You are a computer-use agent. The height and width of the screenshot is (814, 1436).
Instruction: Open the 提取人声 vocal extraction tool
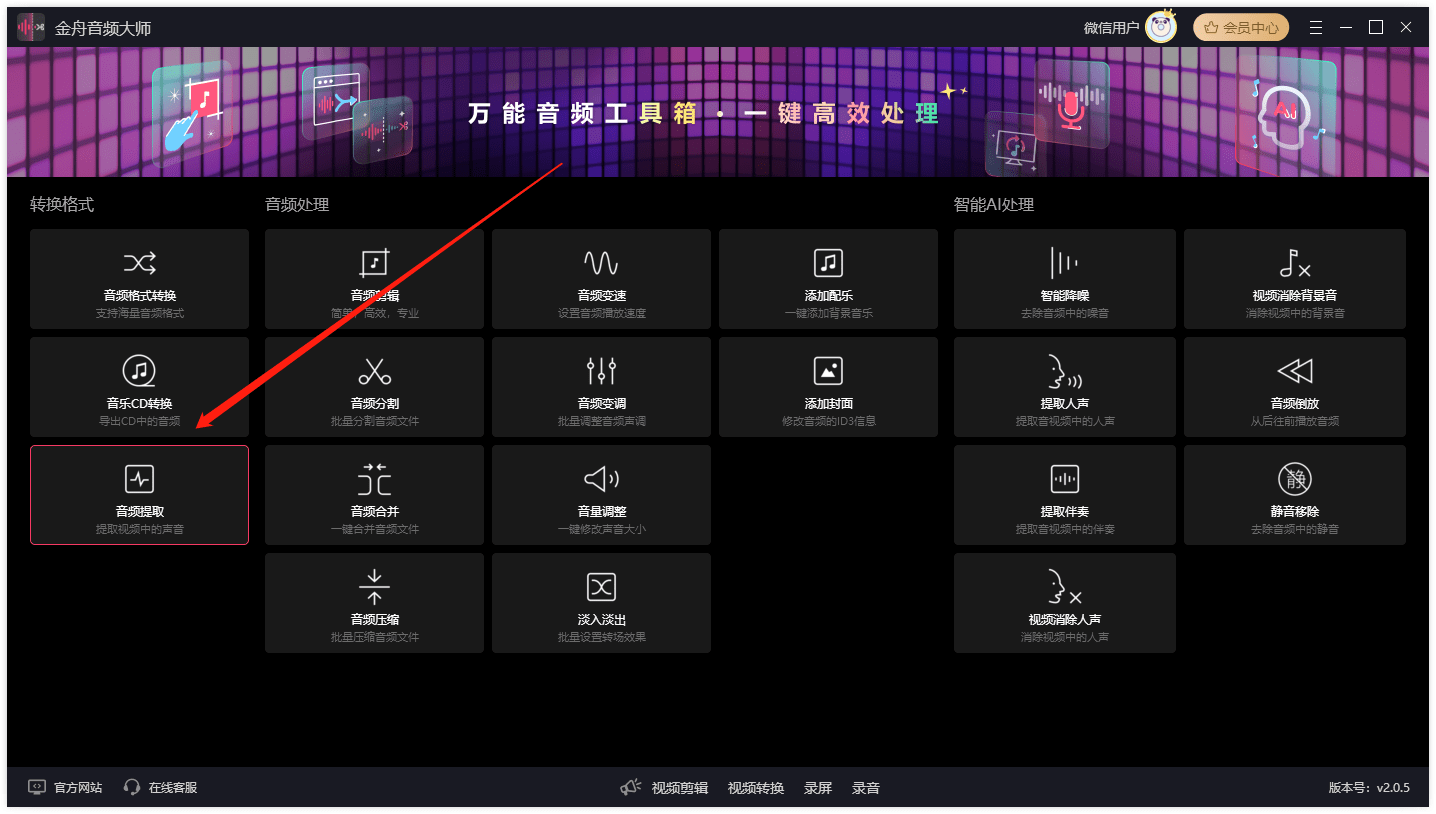pyautogui.click(x=1064, y=372)
